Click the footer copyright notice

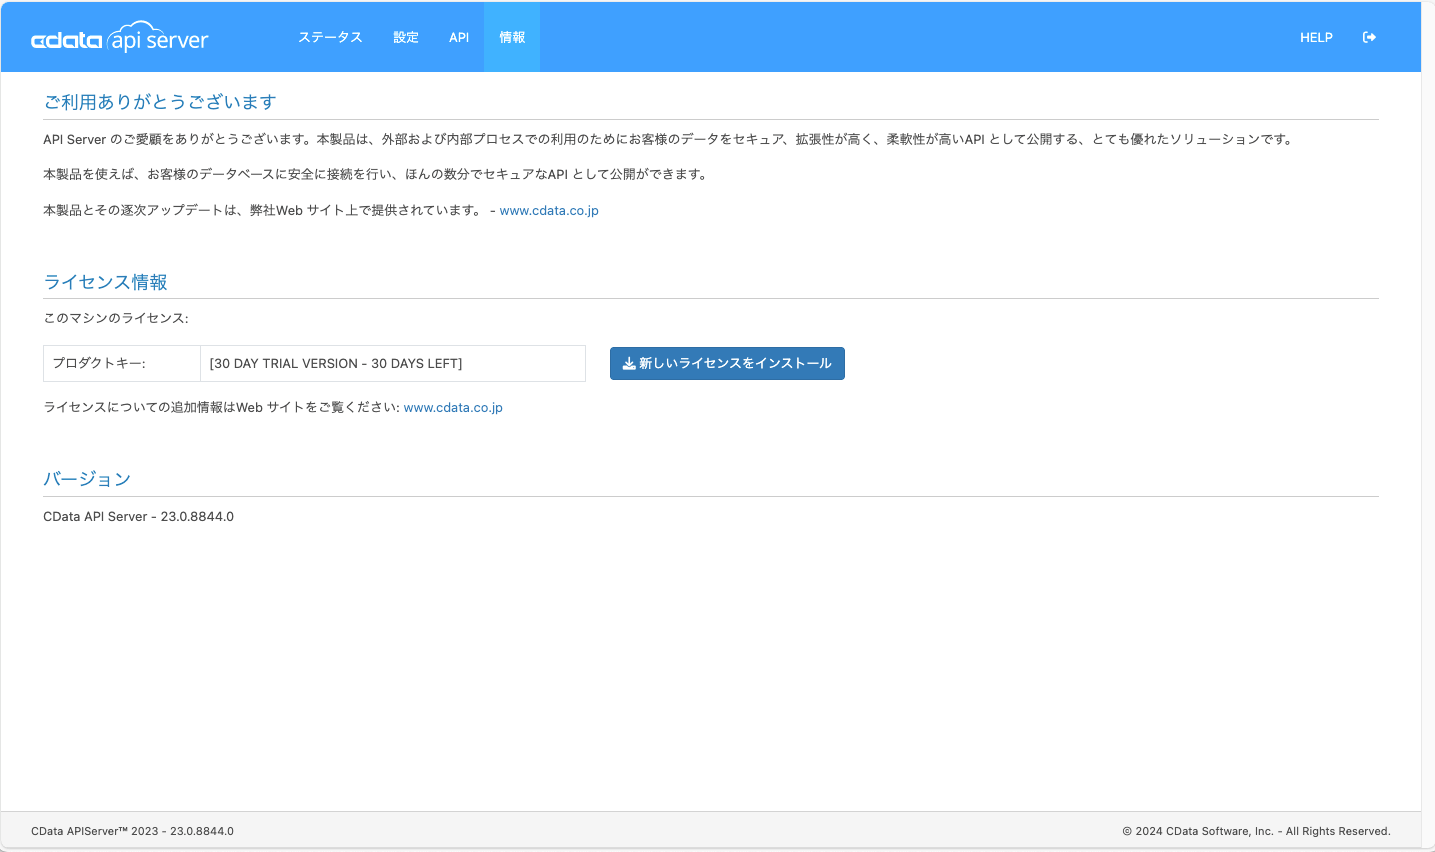point(1256,831)
